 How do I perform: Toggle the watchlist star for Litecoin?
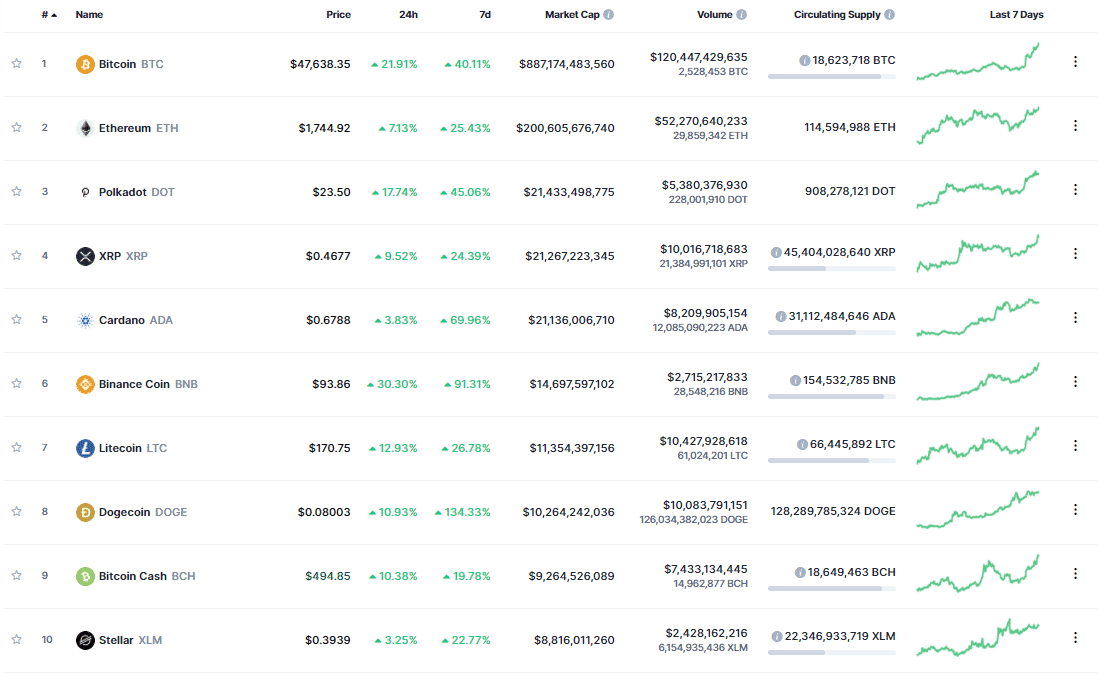pyautogui.click(x=16, y=447)
